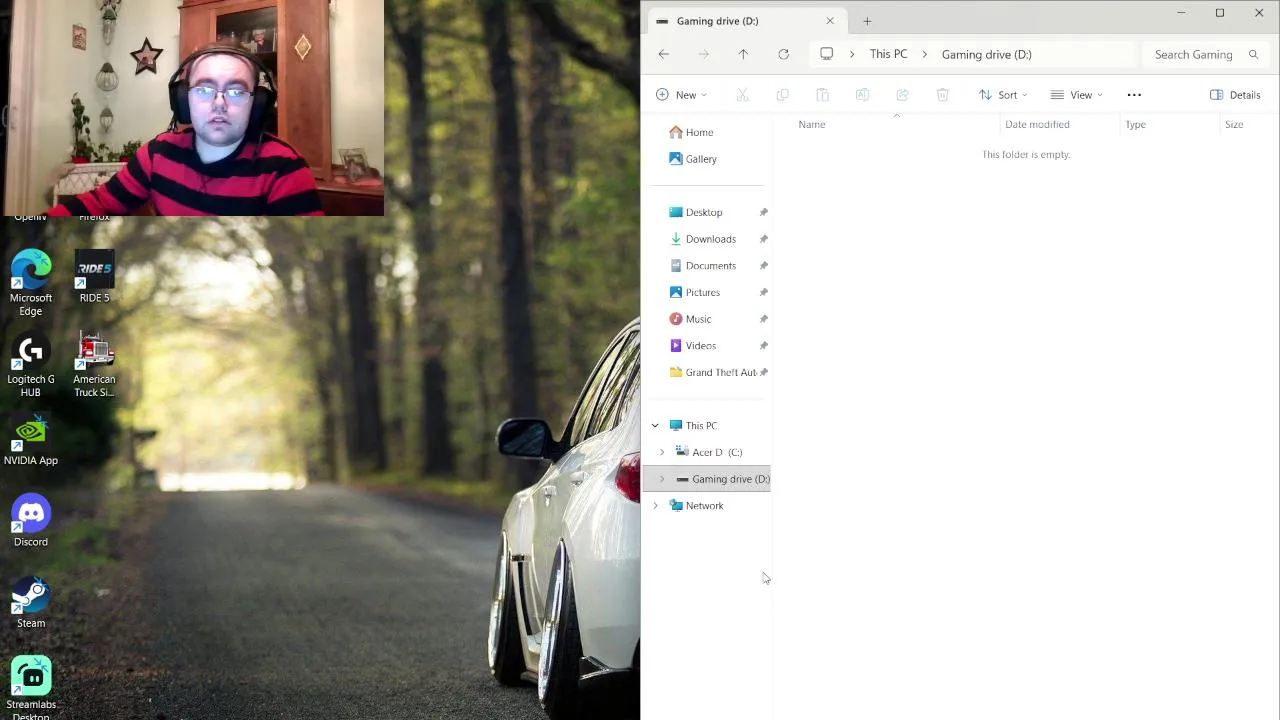Add a new File Explorer tab
Viewport: 1280px width, 720px height.
(x=867, y=21)
